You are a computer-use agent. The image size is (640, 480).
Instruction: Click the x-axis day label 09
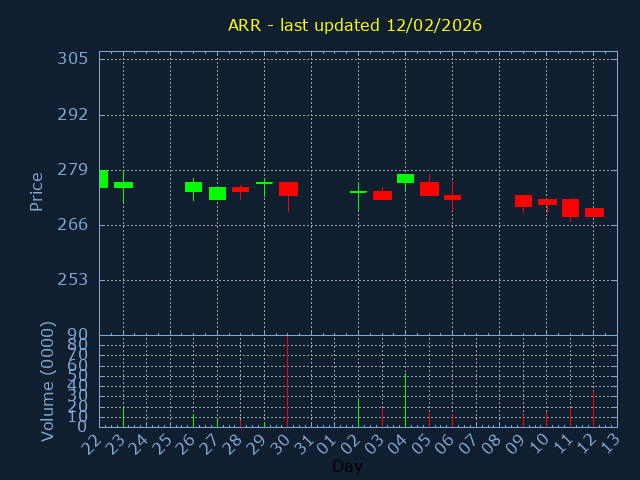(515, 443)
